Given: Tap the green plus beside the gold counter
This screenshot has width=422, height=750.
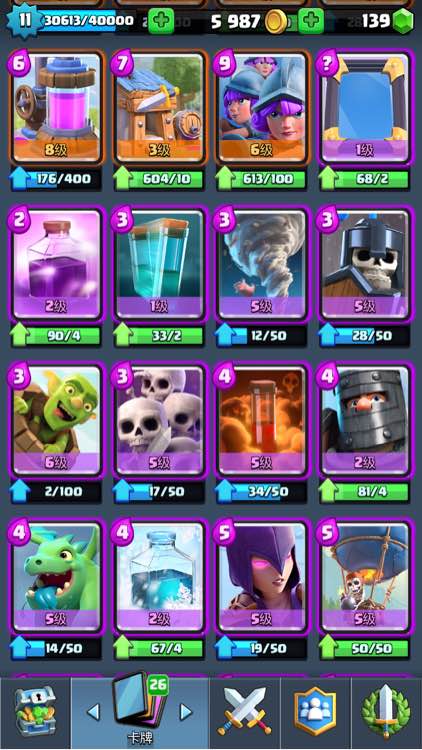Looking at the screenshot, I should [x=311, y=21].
